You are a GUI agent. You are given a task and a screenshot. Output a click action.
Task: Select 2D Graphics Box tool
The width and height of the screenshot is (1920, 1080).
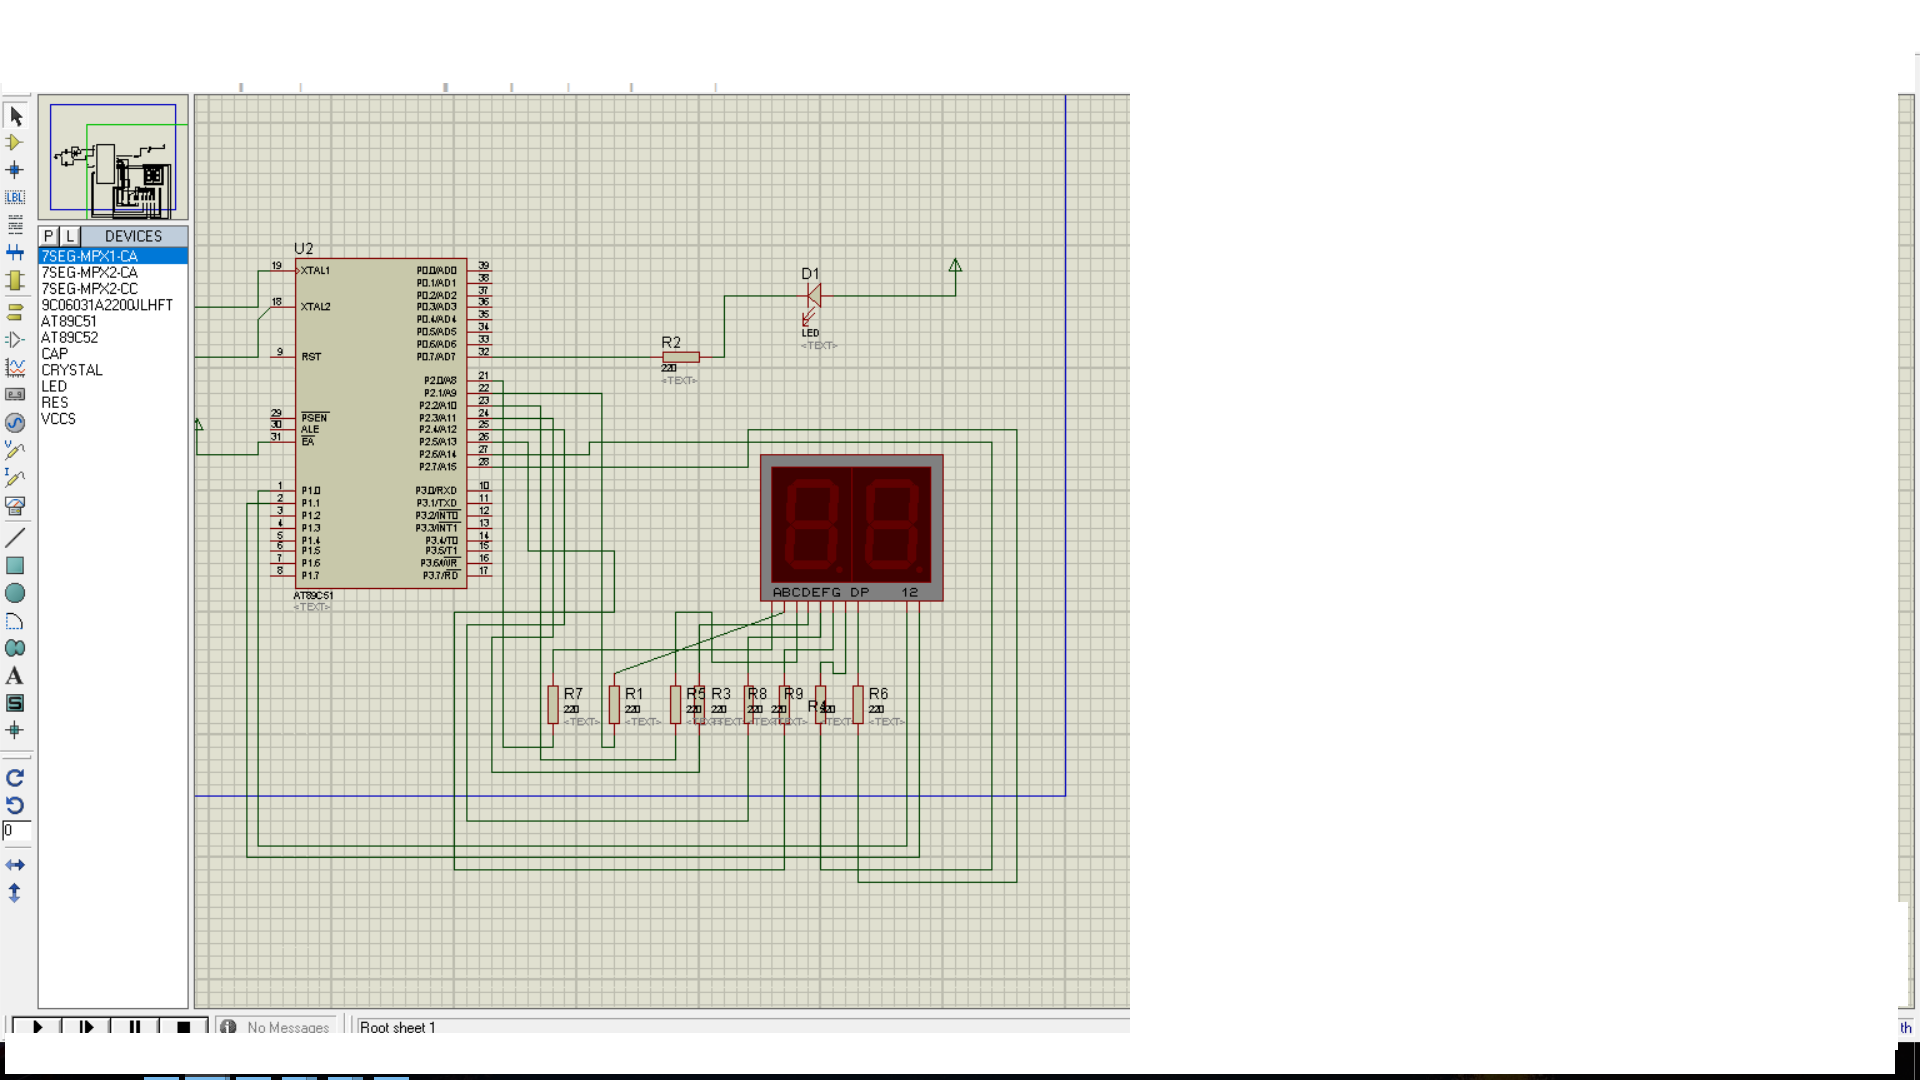[15, 565]
